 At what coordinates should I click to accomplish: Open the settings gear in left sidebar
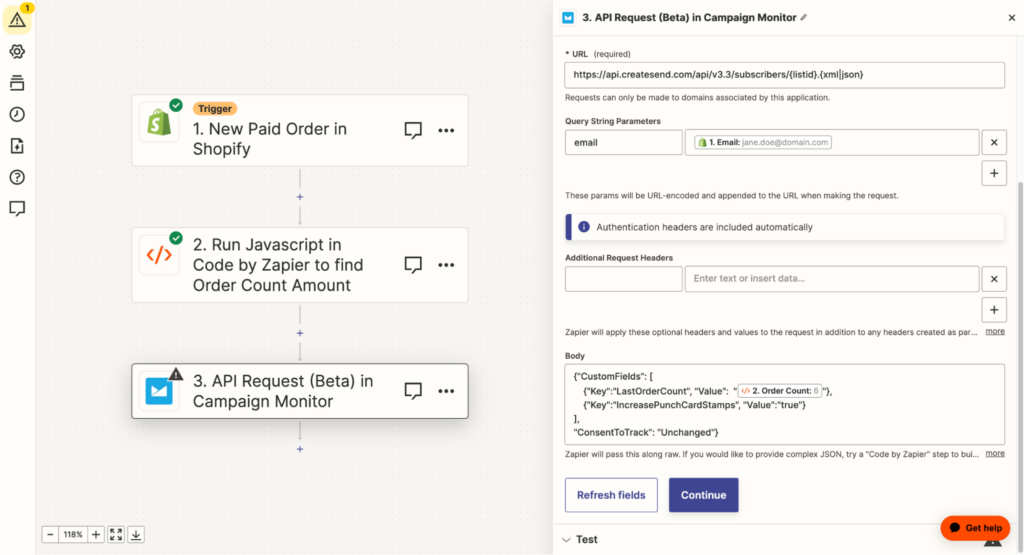[17, 52]
